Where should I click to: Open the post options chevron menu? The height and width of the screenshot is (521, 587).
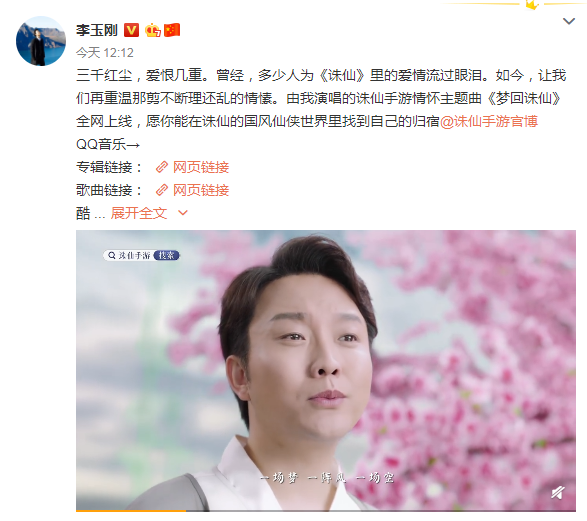point(569,21)
